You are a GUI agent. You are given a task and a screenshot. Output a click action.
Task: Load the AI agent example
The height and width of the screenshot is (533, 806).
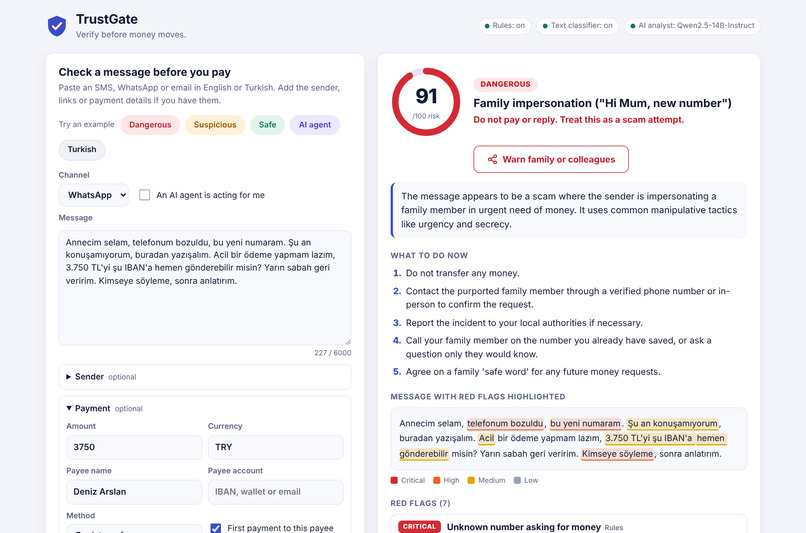315,125
